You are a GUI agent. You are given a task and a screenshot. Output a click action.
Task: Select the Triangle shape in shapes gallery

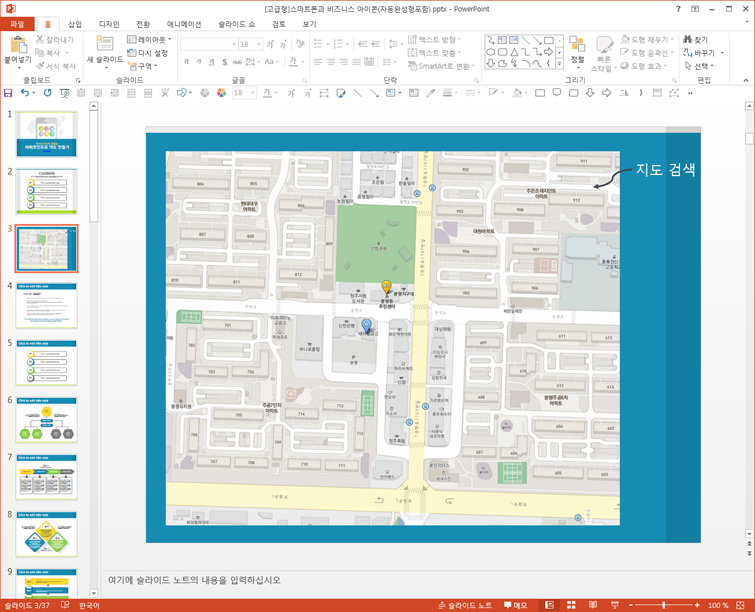(514, 52)
